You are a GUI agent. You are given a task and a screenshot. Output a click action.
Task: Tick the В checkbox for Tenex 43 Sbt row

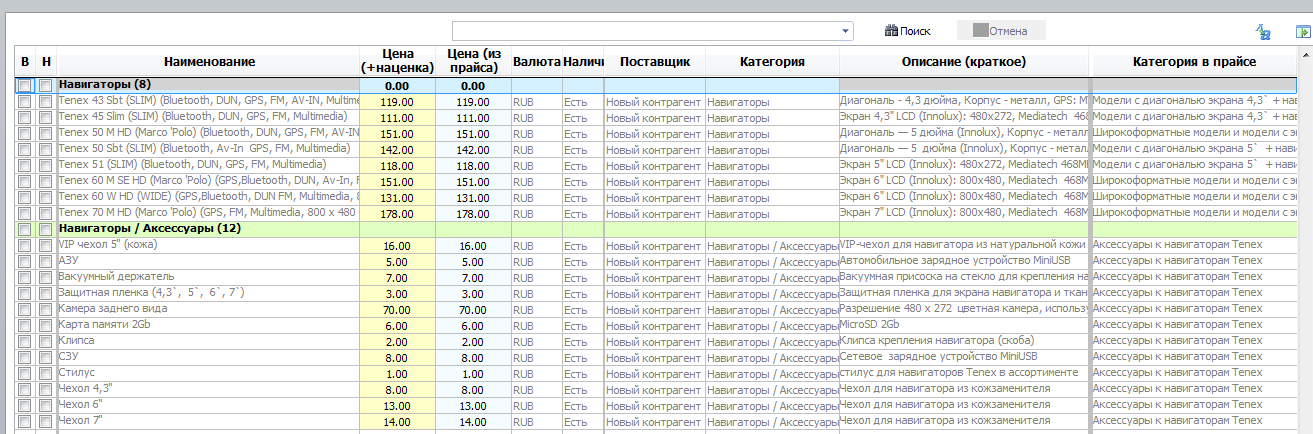click(24, 101)
